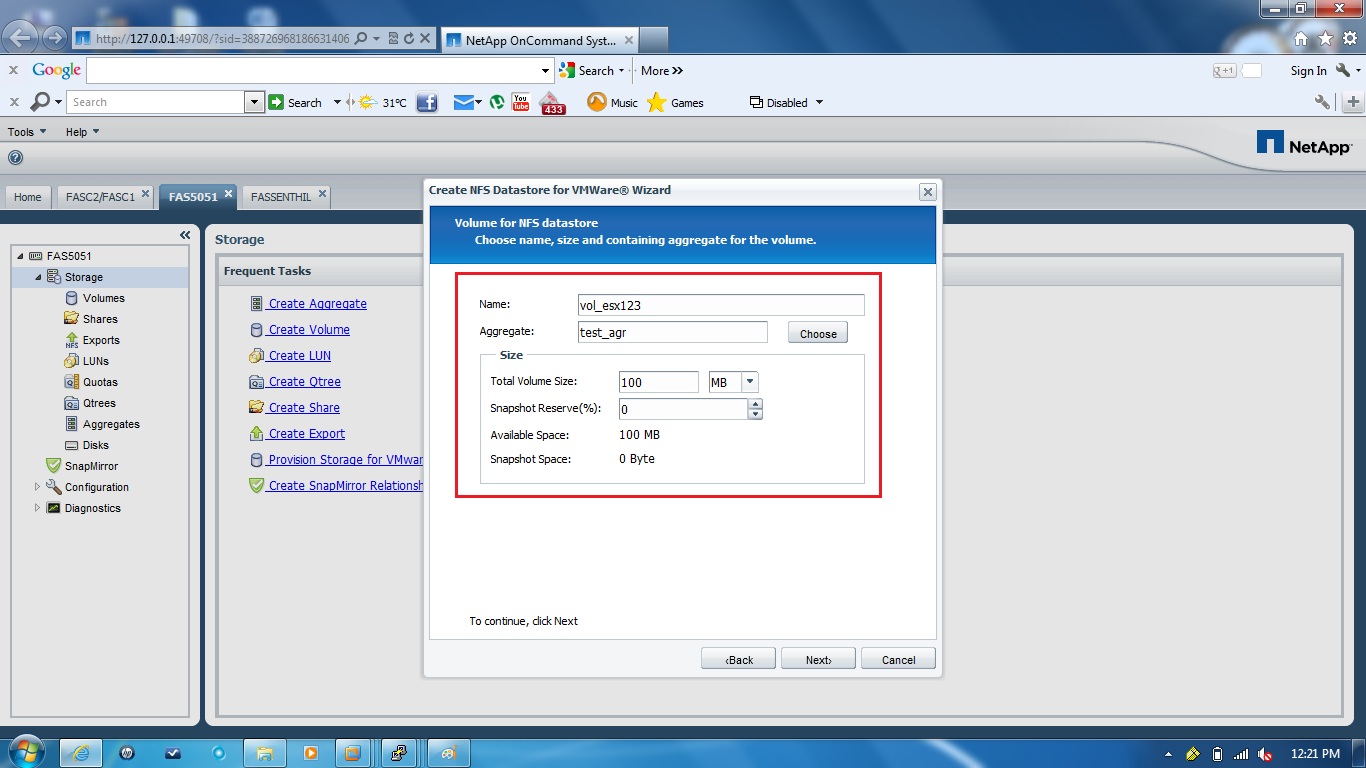Collapse the navigation pane with the double-chevron
This screenshot has width=1366, height=768.
[x=184, y=234]
